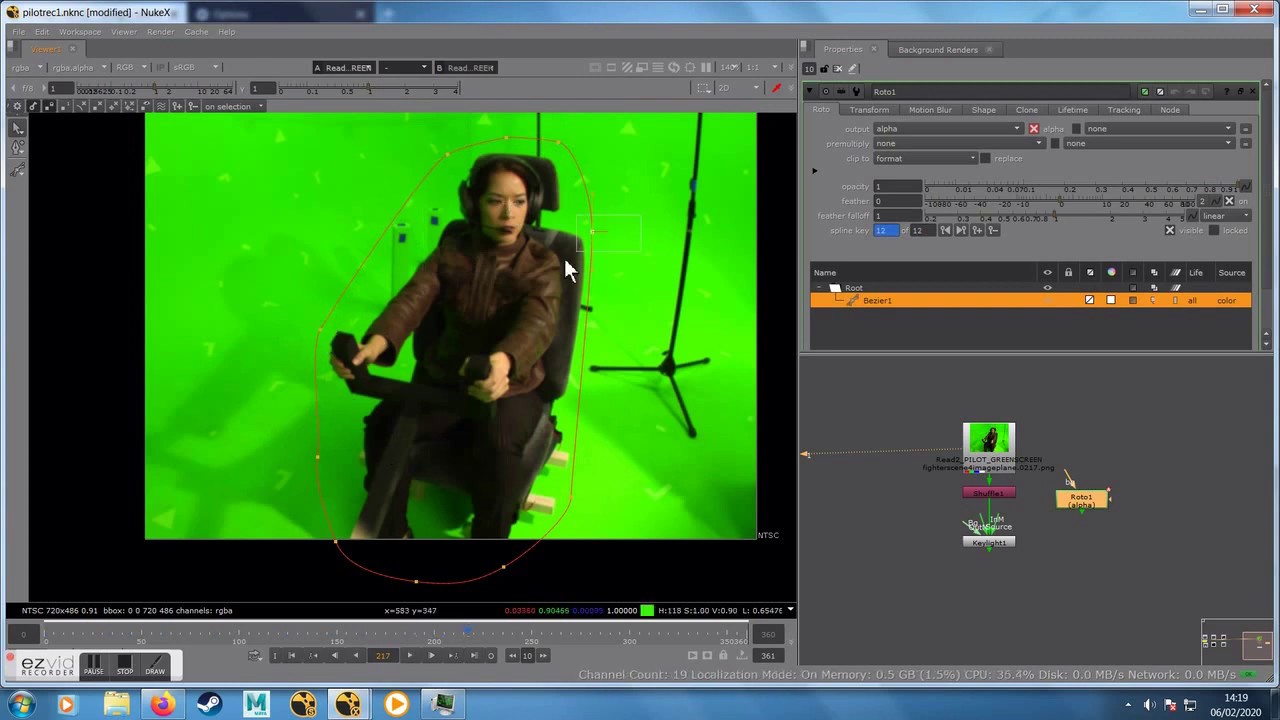Screen dimensions: 1280x720
Task: Toggle the visible checkbox
Action: coord(1169,231)
